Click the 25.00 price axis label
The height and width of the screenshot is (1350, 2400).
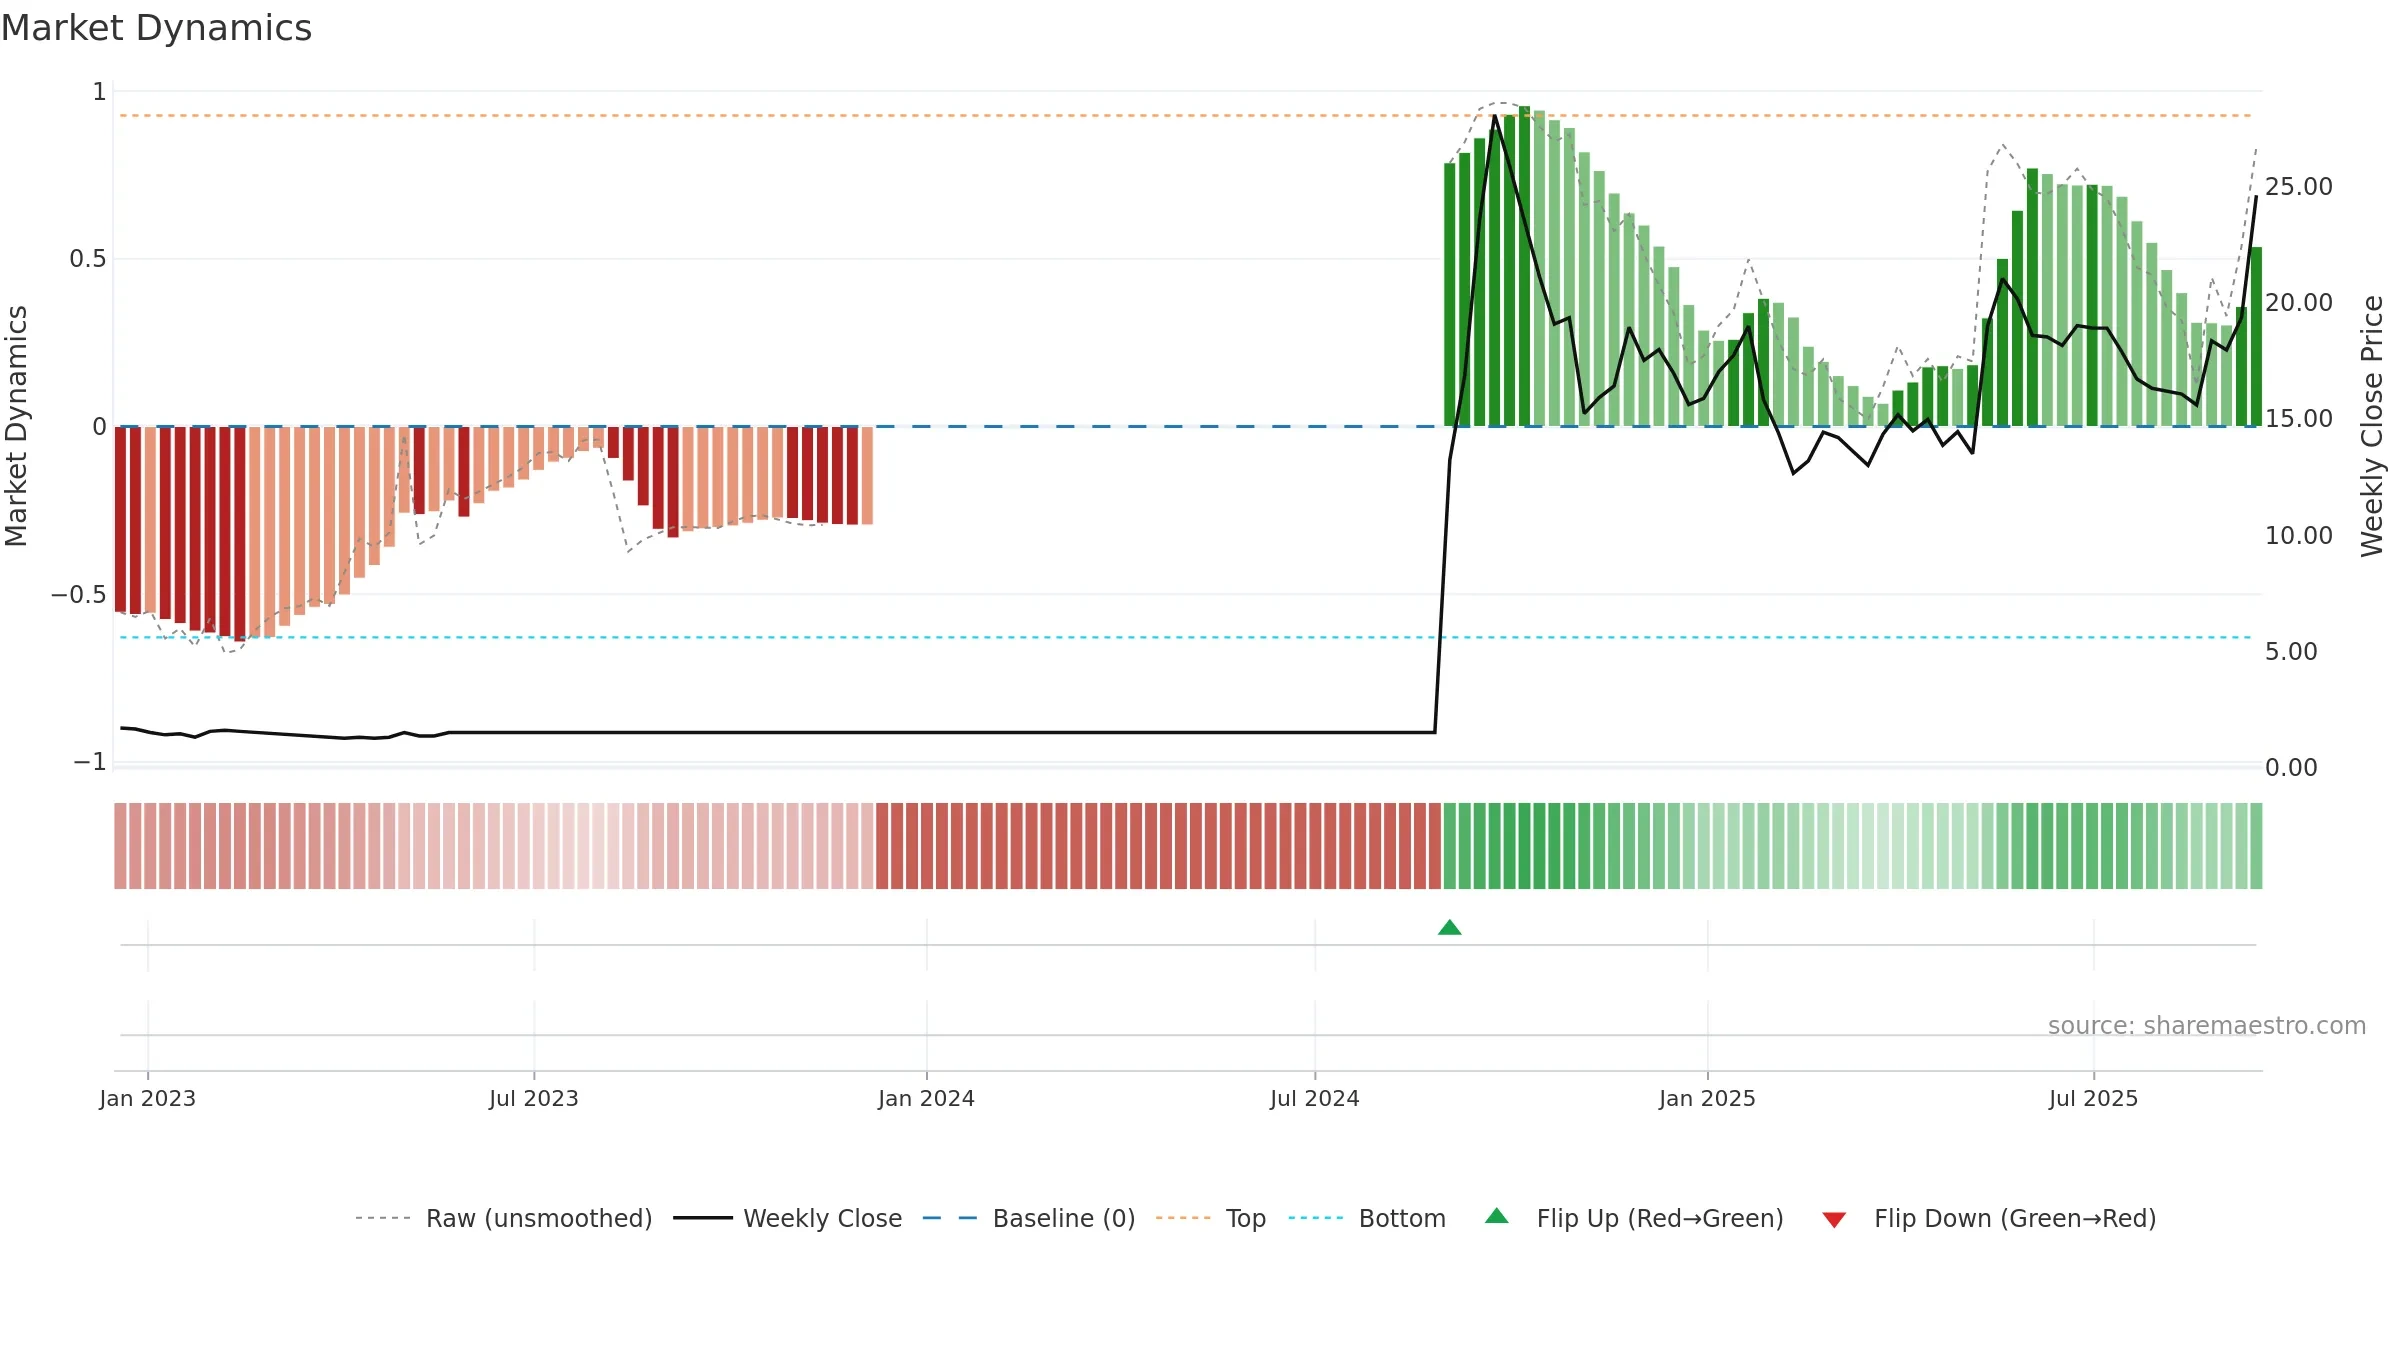coord(2299,187)
